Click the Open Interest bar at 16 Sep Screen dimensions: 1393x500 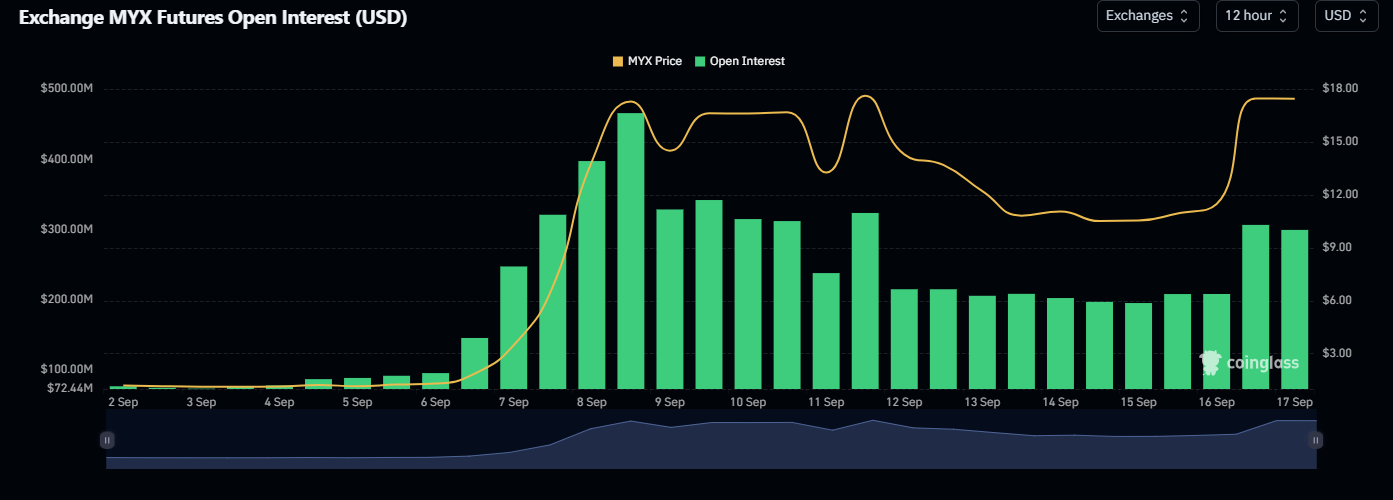point(1216,341)
